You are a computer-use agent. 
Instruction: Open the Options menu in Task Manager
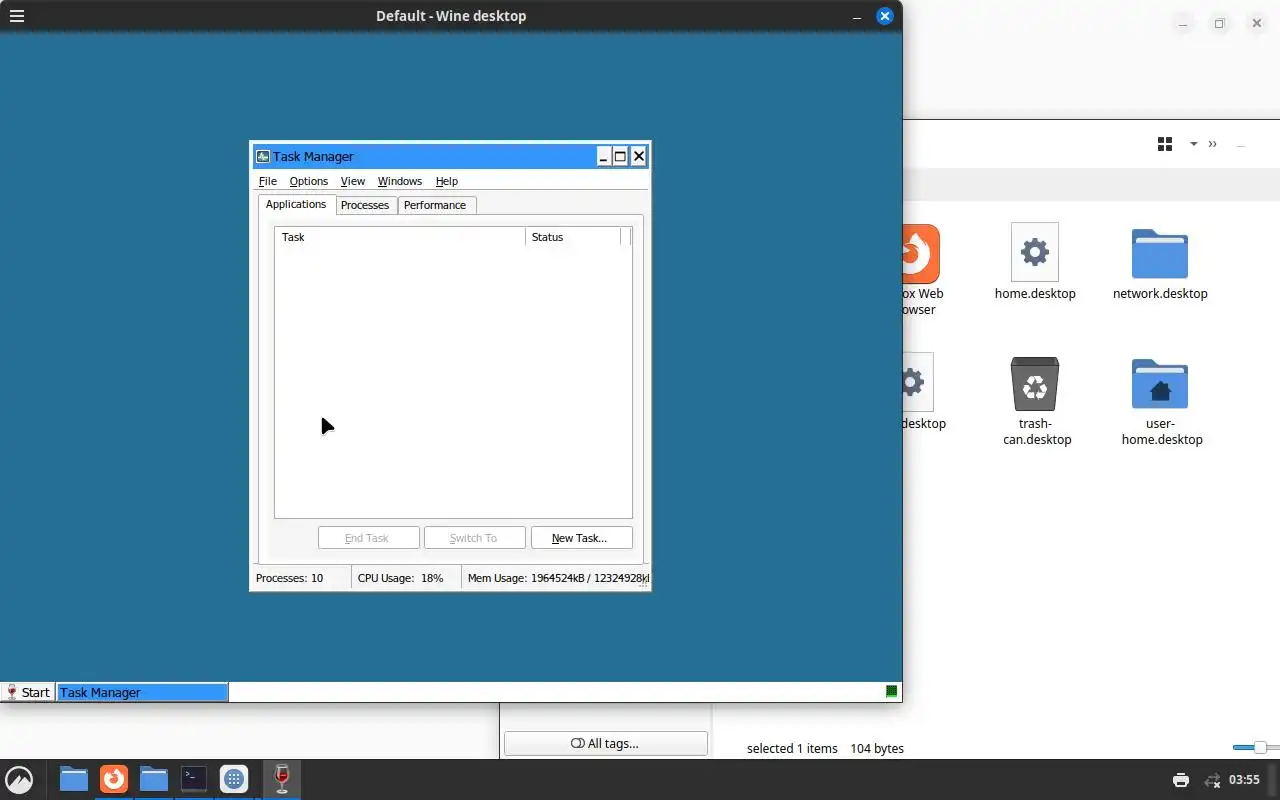coord(308,181)
